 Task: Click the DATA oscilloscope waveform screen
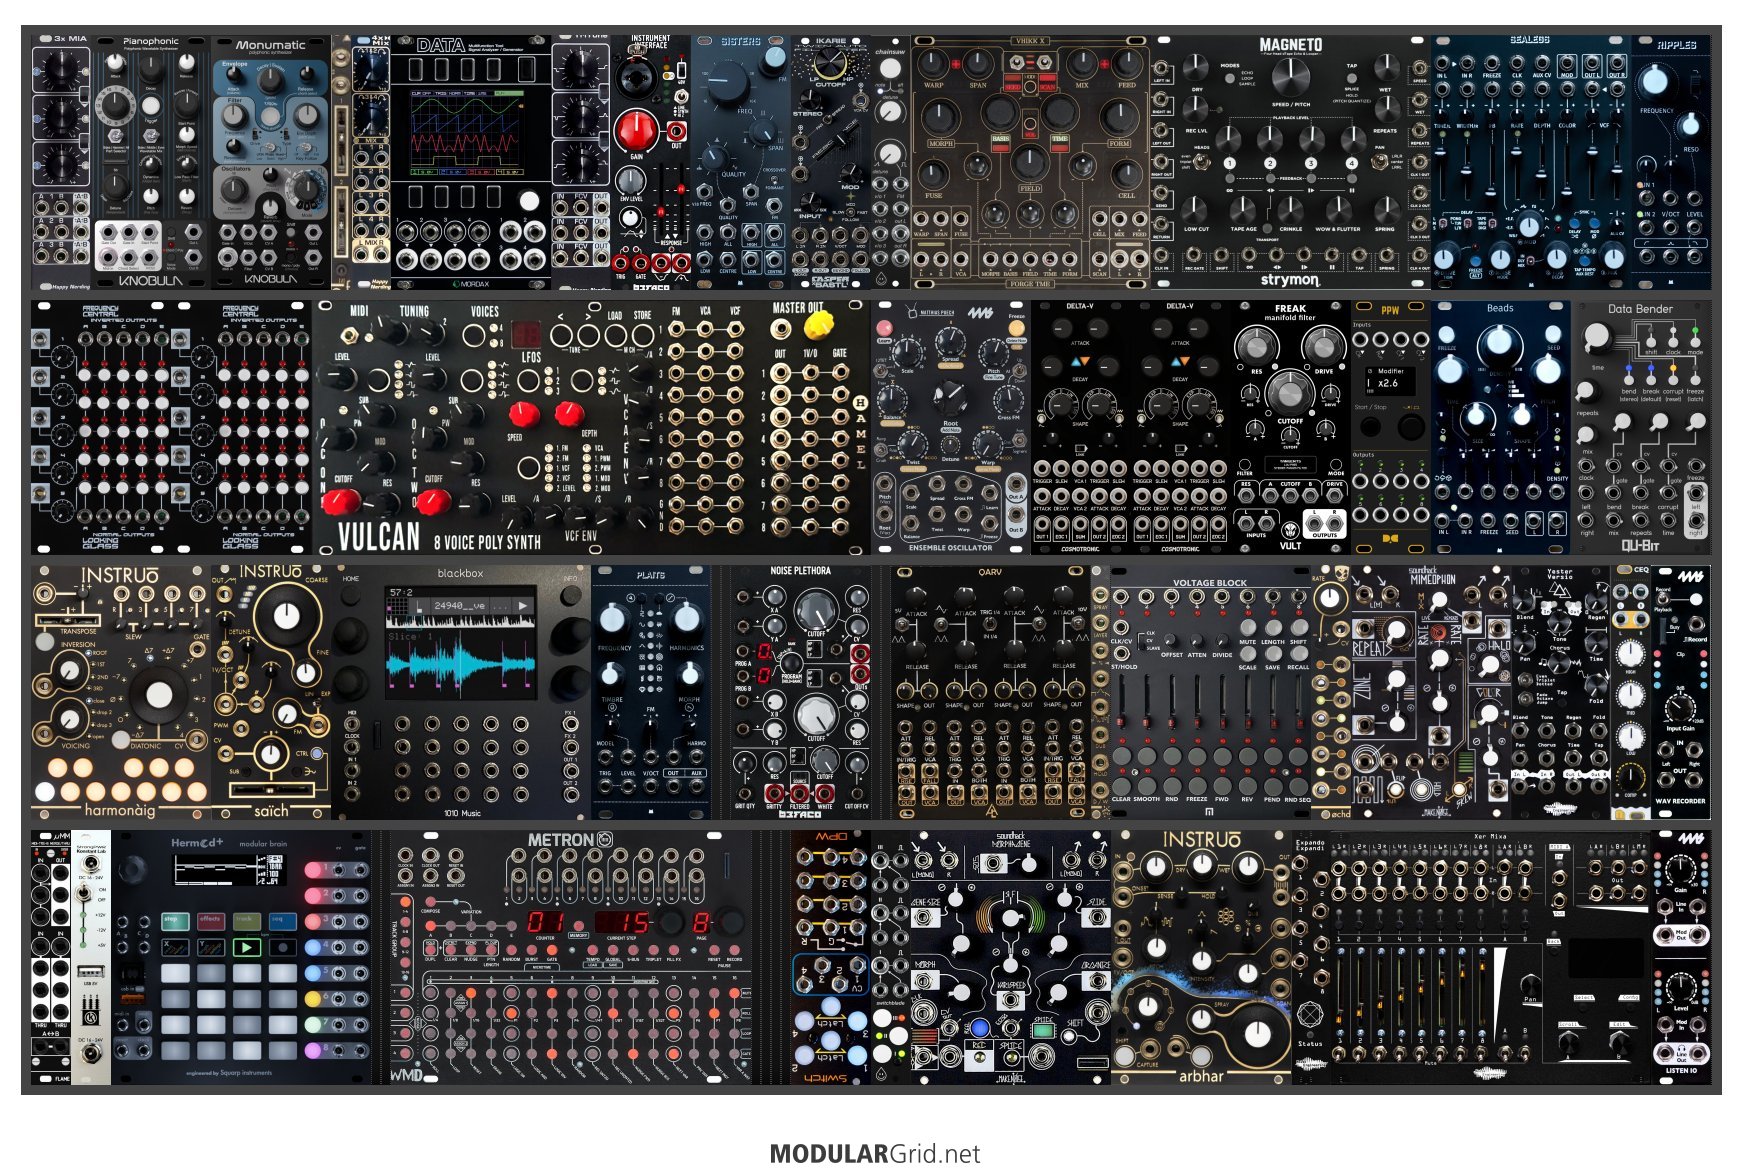[467, 133]
